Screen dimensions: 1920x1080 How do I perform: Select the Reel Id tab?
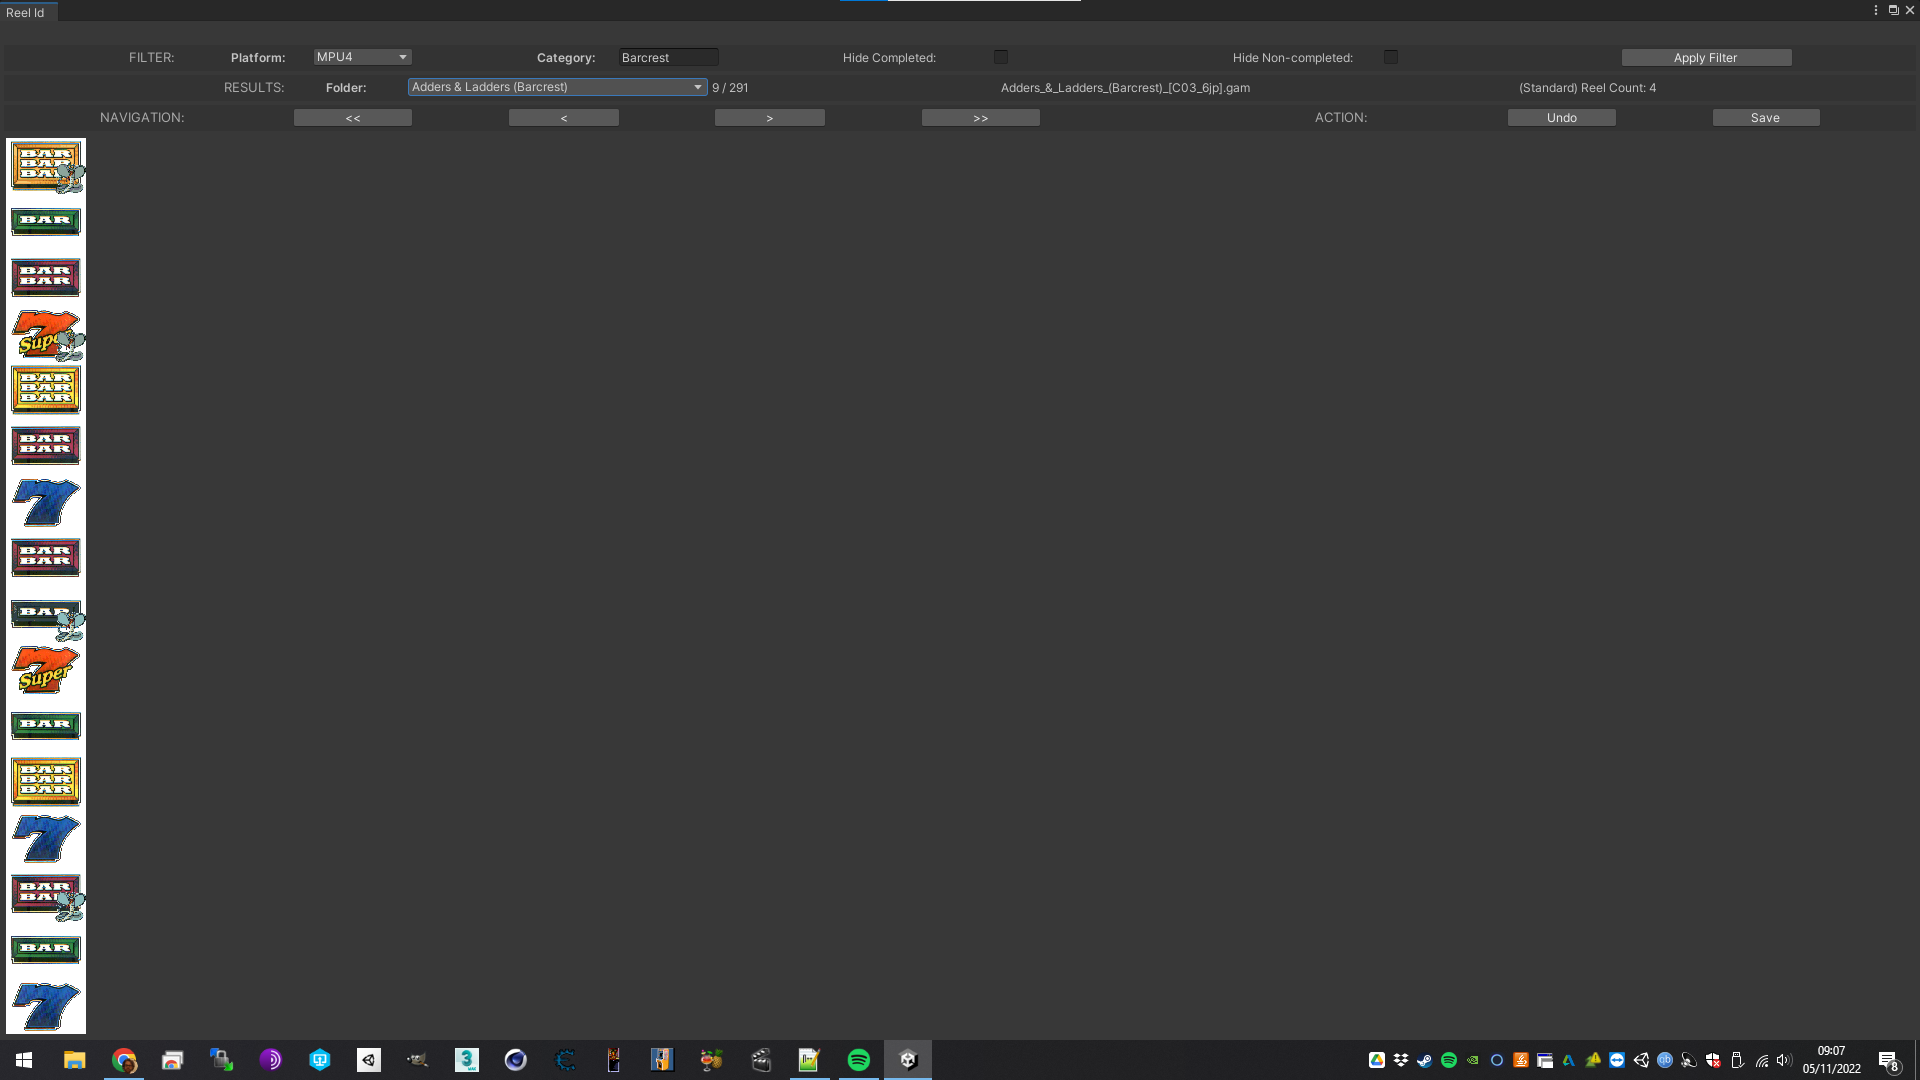[x=26, y=12]
